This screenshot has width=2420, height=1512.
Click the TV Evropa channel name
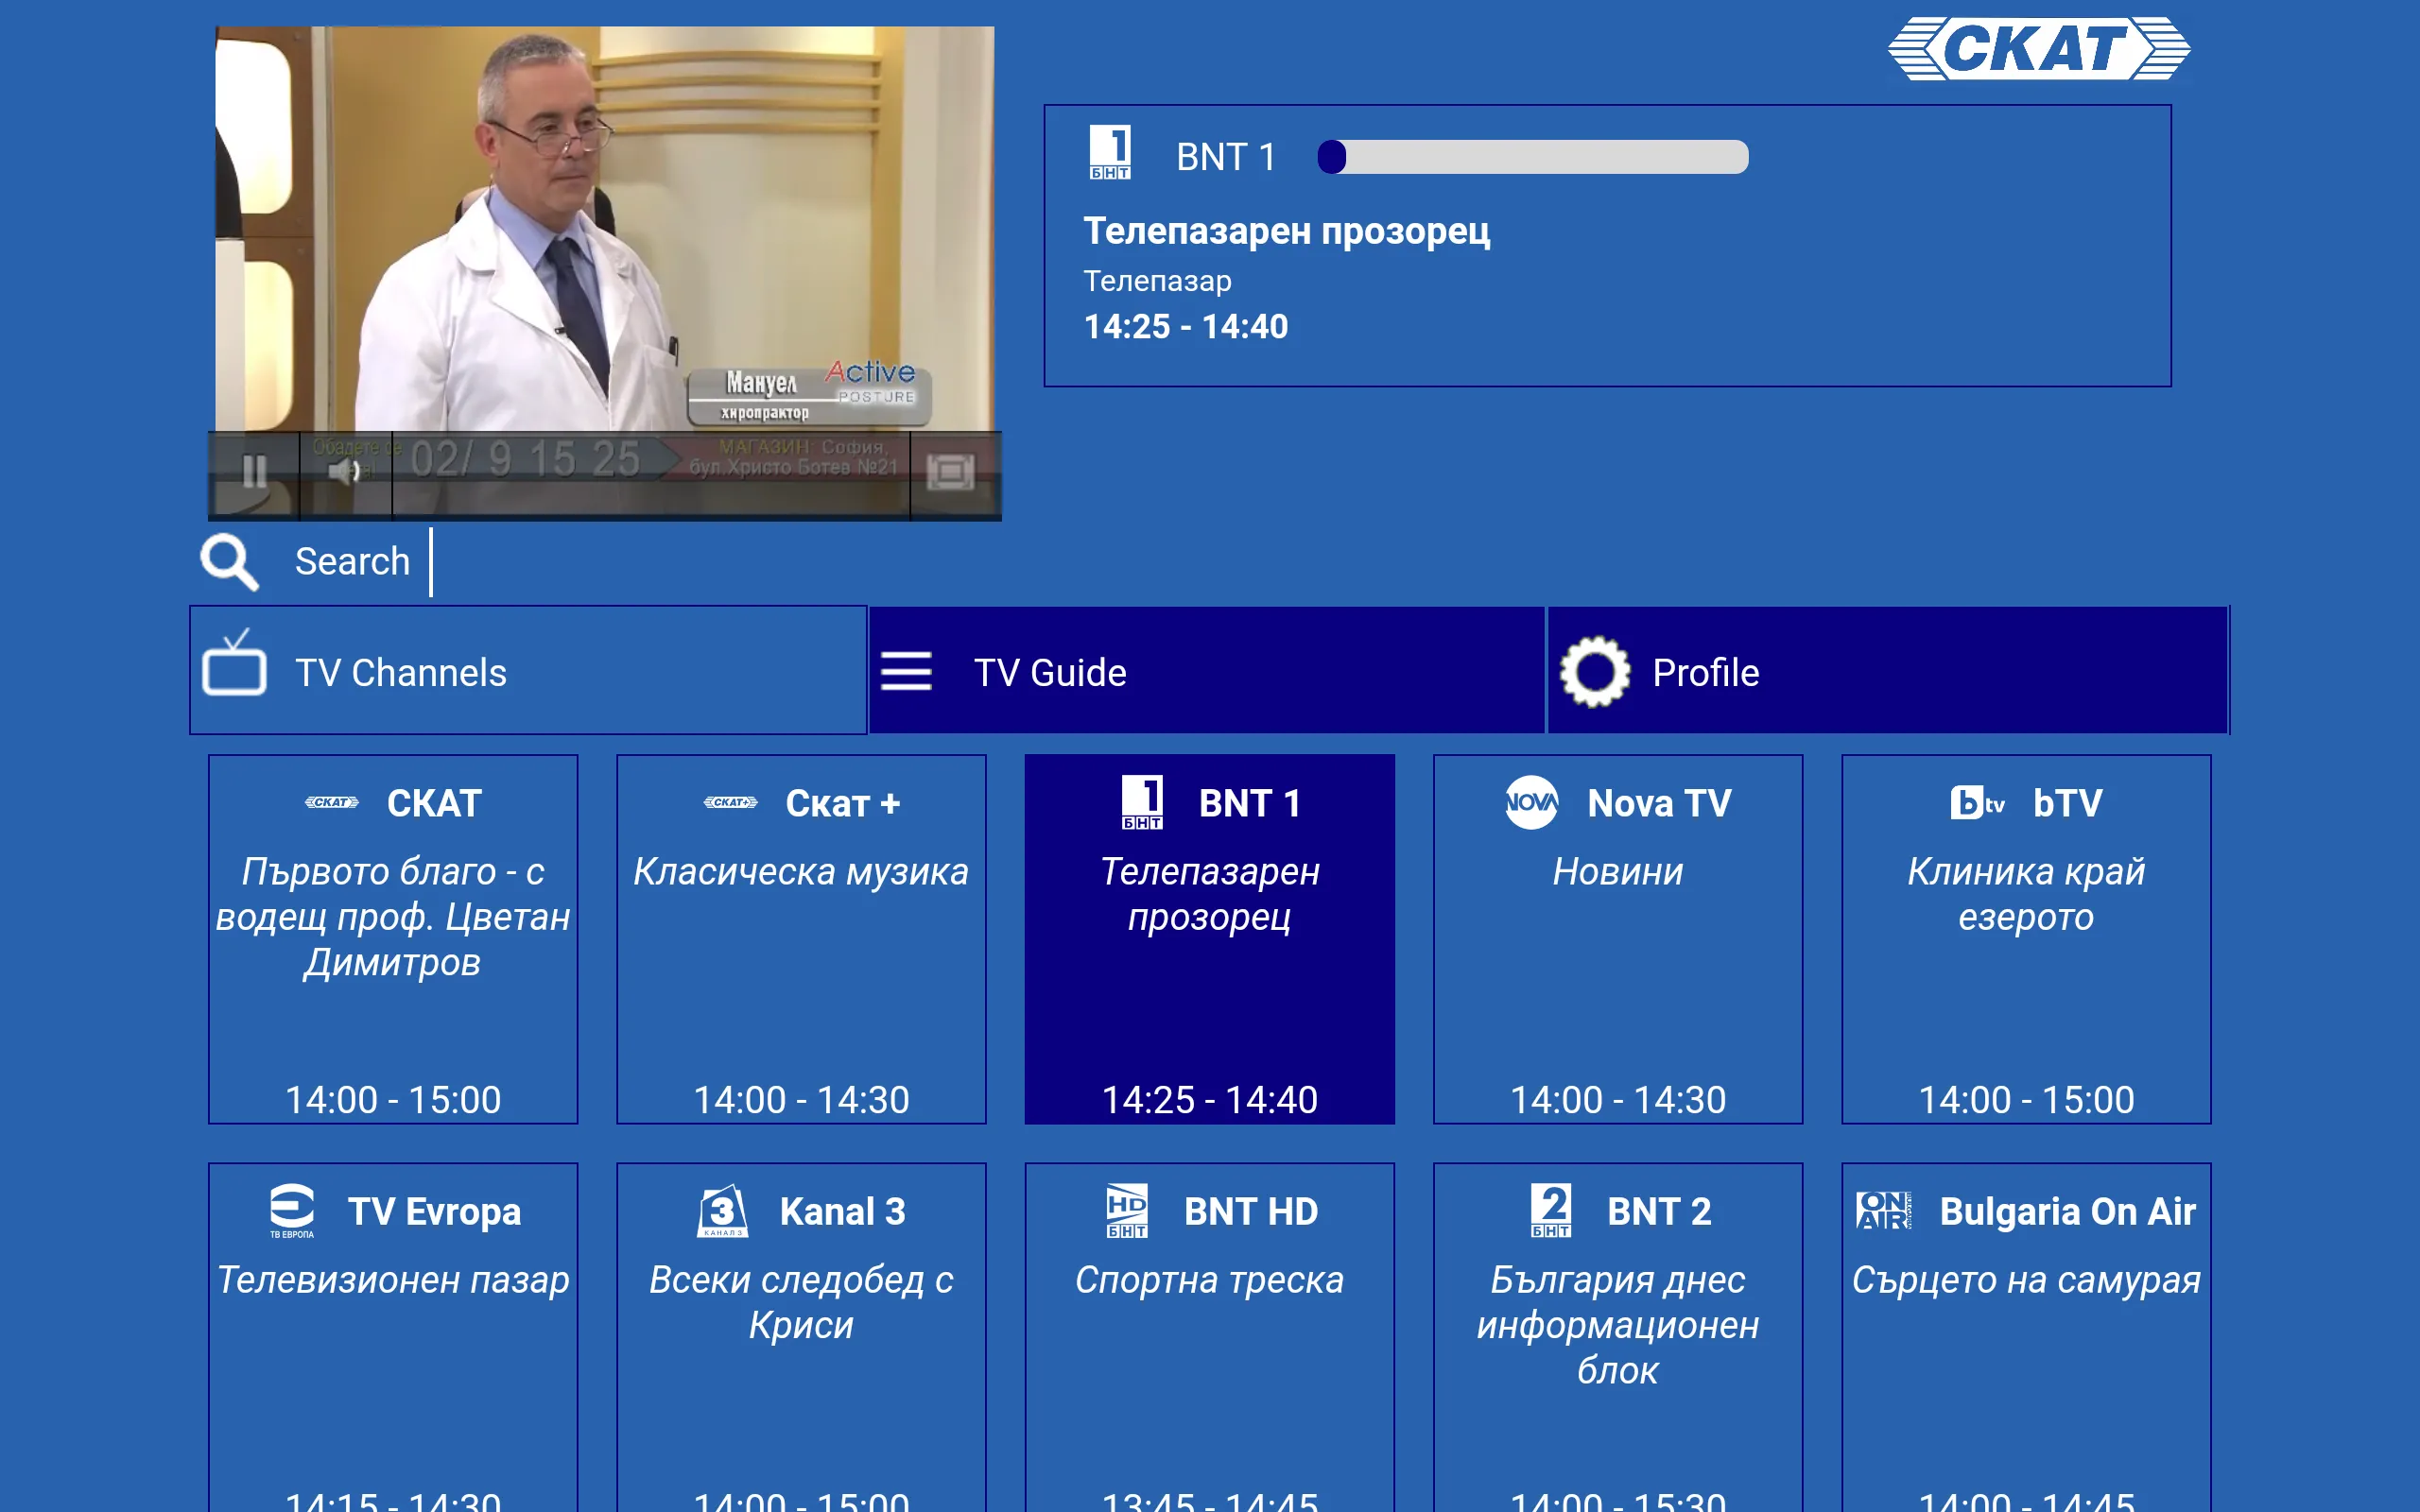[x=435, y=1212]
